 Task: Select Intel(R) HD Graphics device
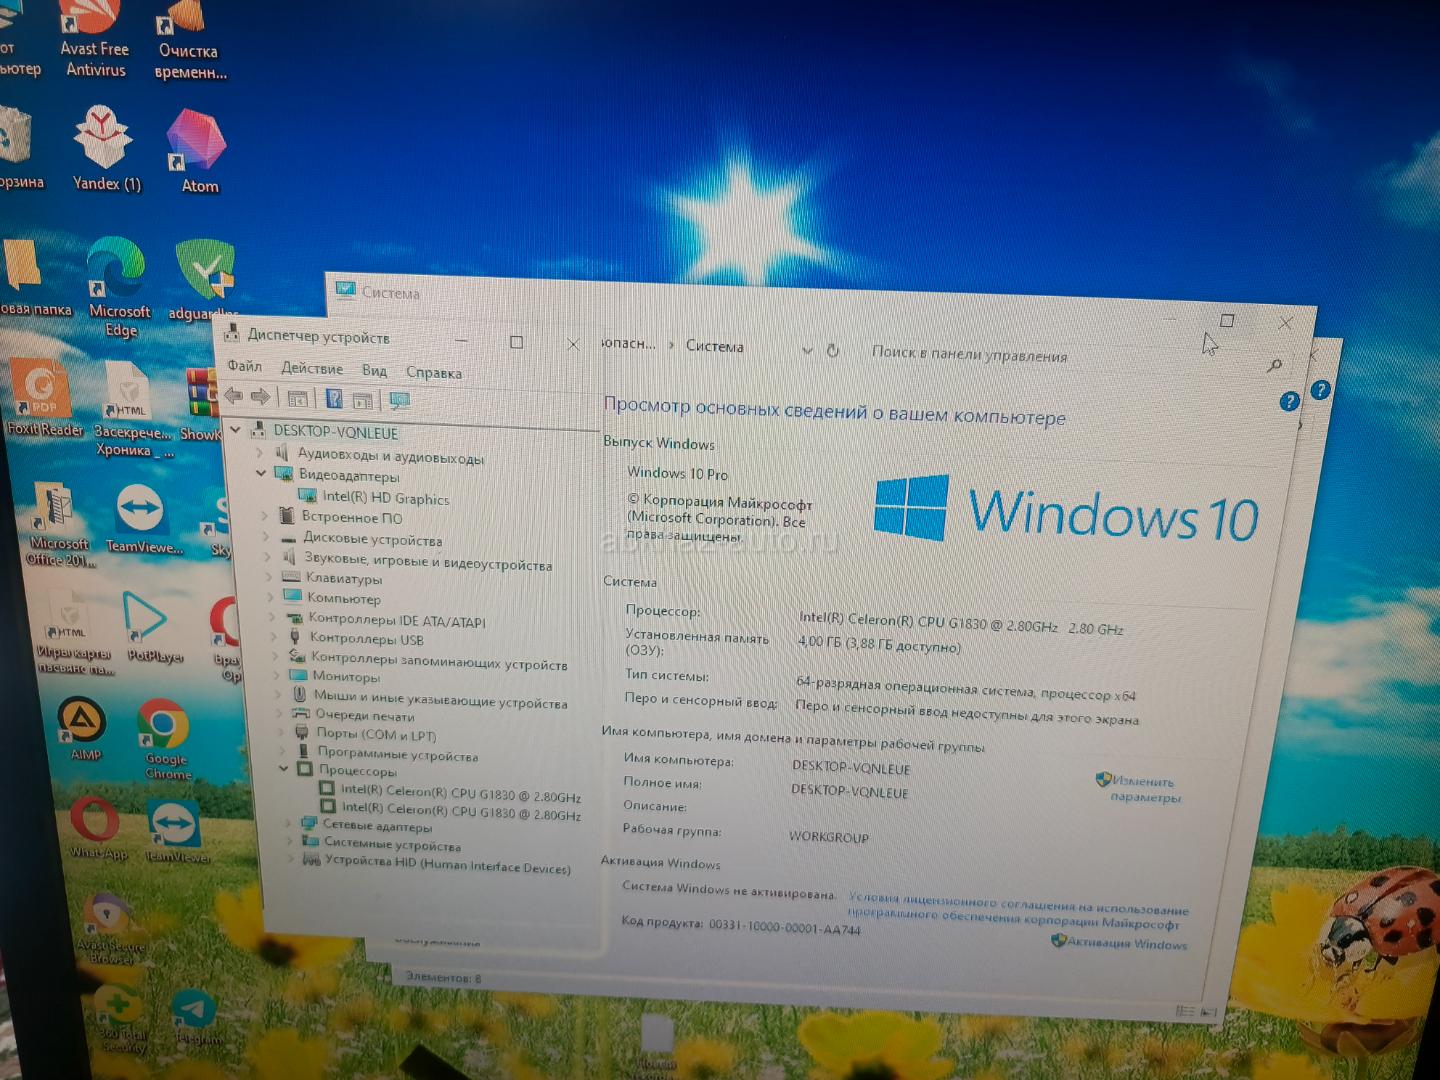(385, 498)
